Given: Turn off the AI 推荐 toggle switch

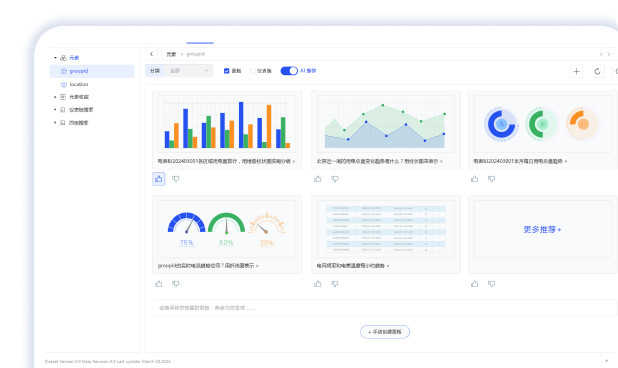Looking at the screenshot, I should pos(289,71).
